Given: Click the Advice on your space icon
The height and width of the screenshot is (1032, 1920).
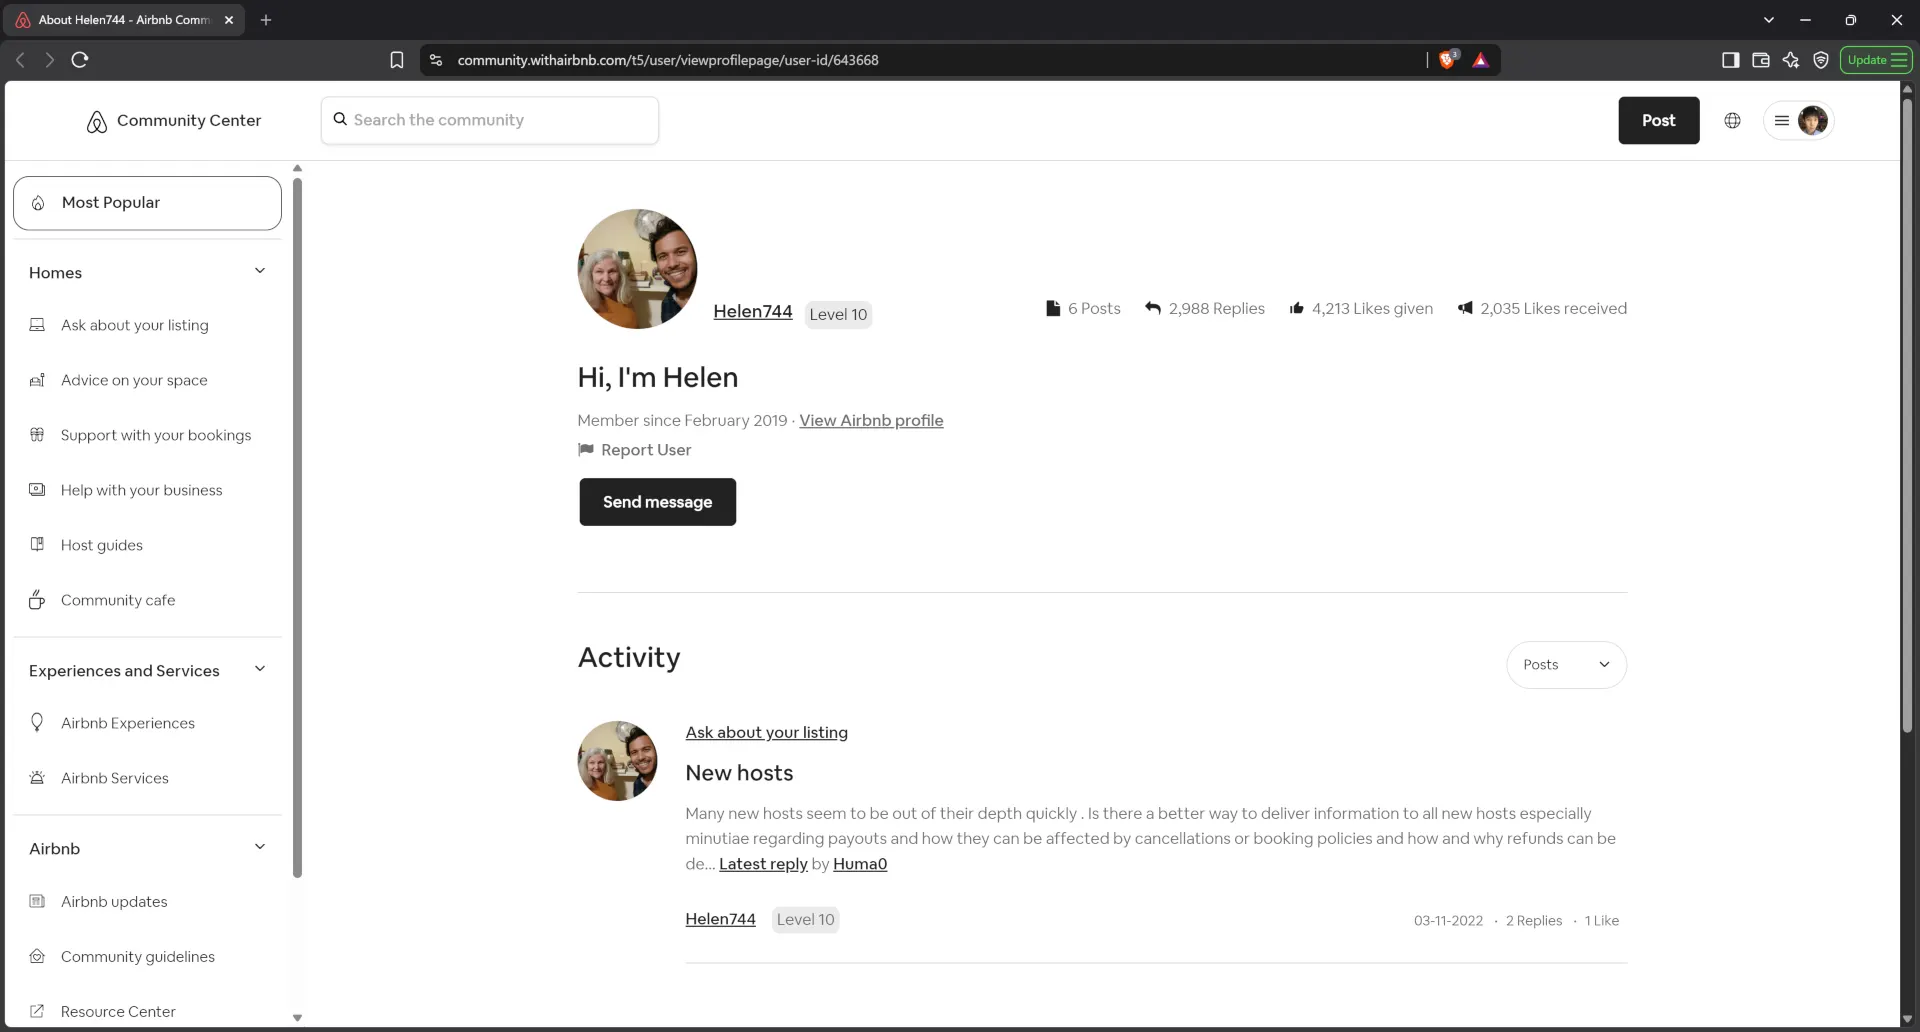Looking at the screenshot, I should [x=37, y=380].
